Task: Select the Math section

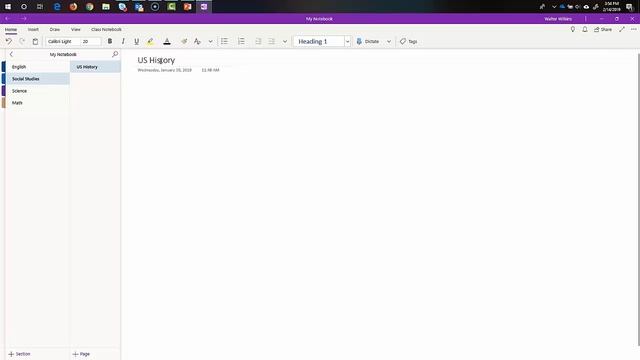Action: (38, 103)
